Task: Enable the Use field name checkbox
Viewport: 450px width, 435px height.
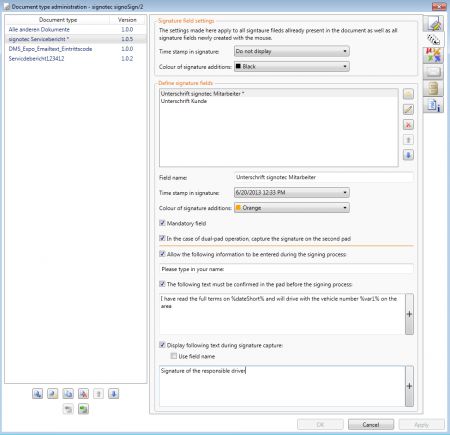Action: [x=174, y=356]
